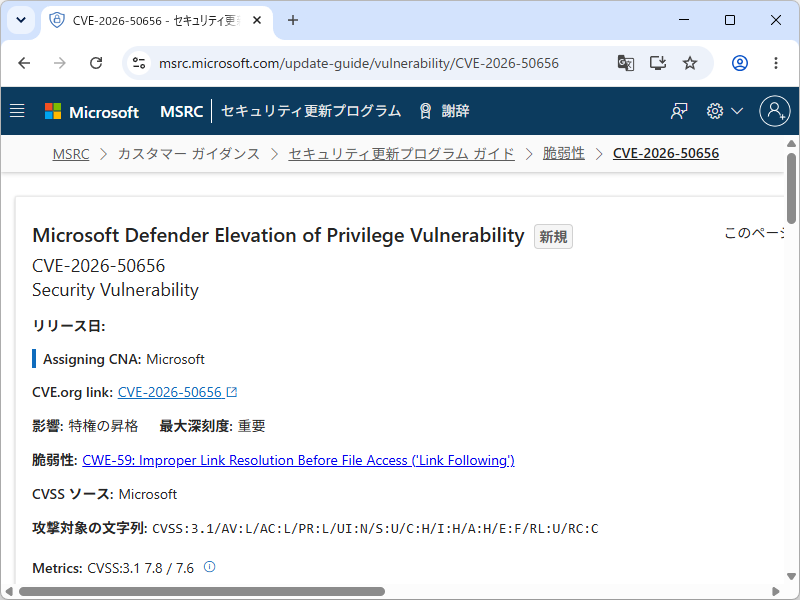Minimize the browser window
This screenshot has height=600, width=800.
(x=684, y=20)
